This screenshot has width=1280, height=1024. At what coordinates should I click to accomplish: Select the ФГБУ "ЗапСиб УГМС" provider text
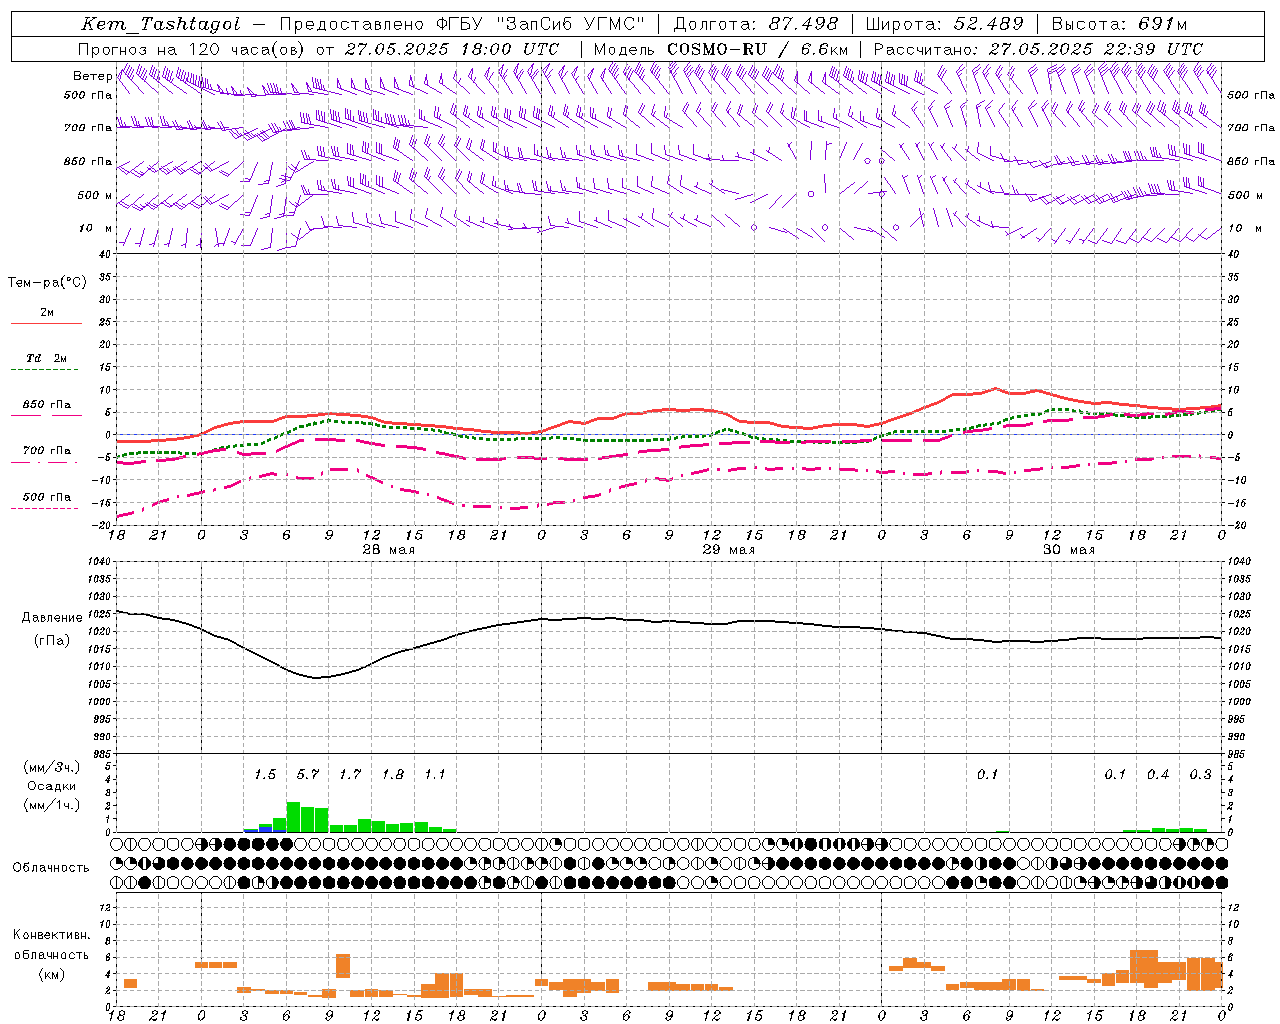point(541,24)
